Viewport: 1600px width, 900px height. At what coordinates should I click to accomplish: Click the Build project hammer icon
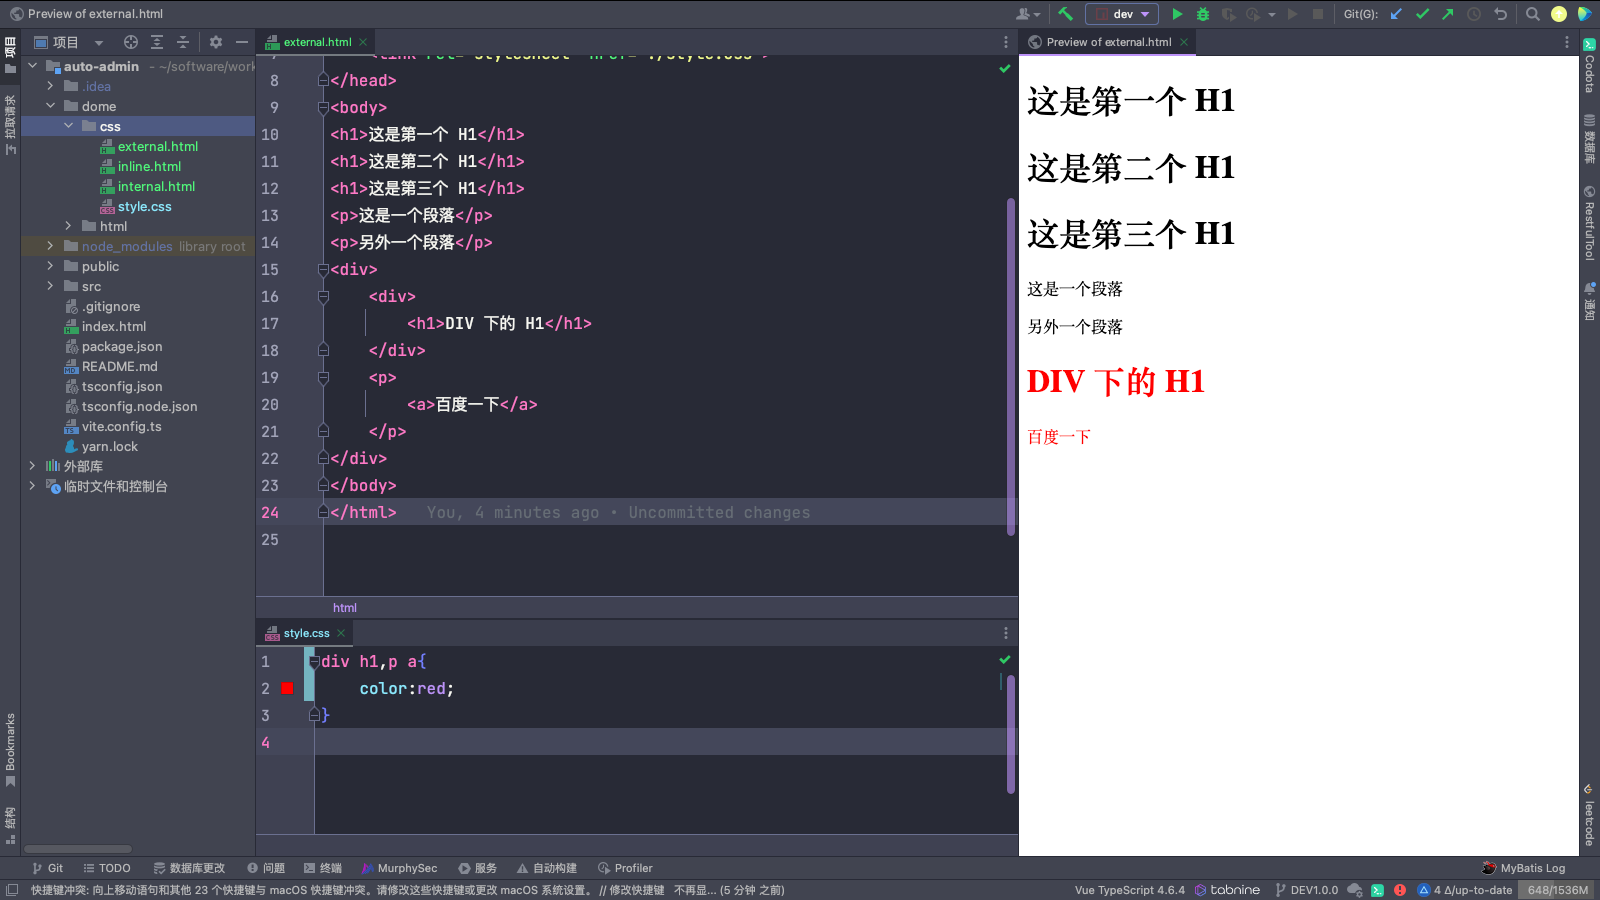[1065, 14]
